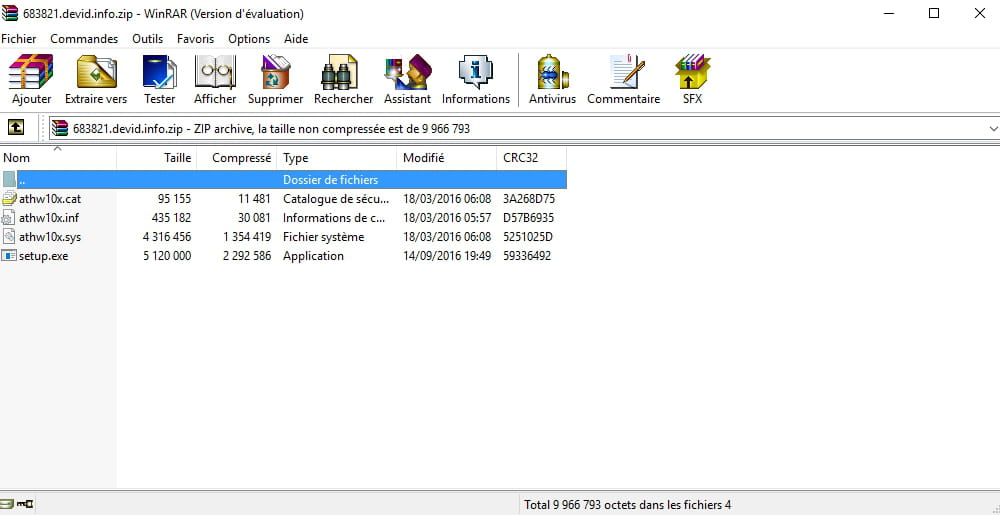Image resolution: width=1000 pixels, height=515 pixels.
Task: Sort by the Type column header
Action: pos(337,158)
